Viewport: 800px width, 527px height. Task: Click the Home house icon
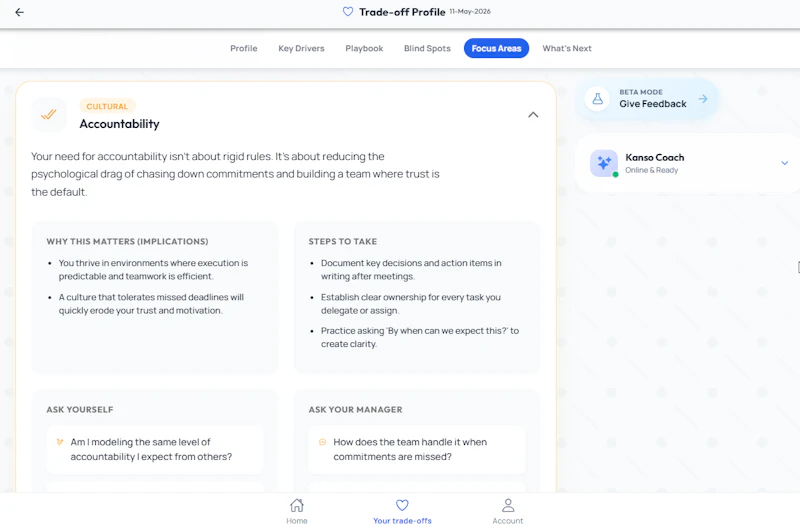pos(296,505)
